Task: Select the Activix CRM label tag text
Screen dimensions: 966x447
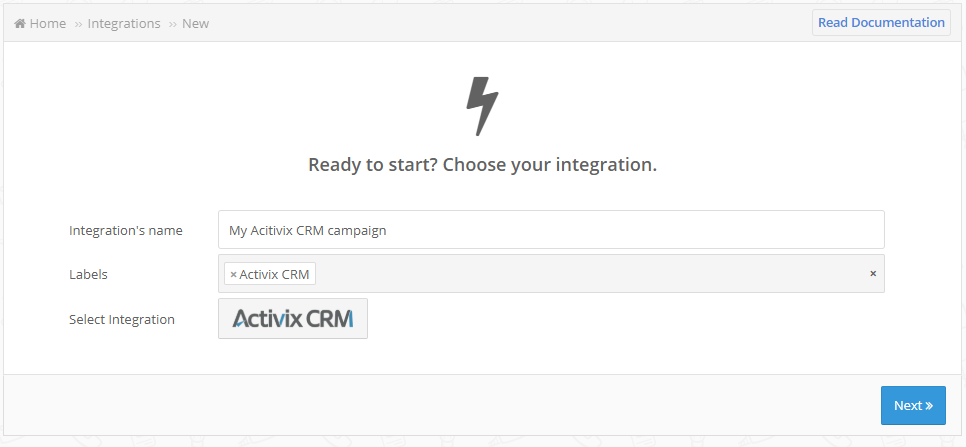Action: click(x=274, y=275)
